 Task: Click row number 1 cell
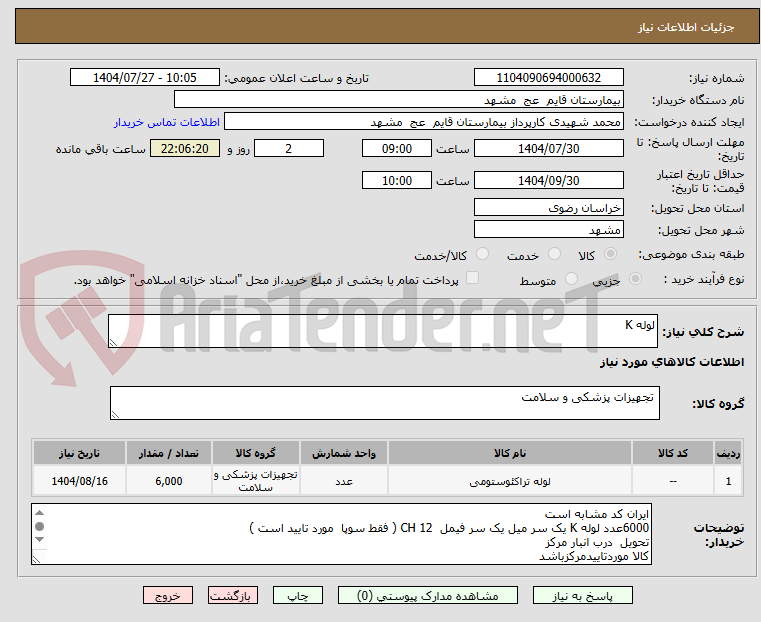pyautogui.click(x=728, y=481)
